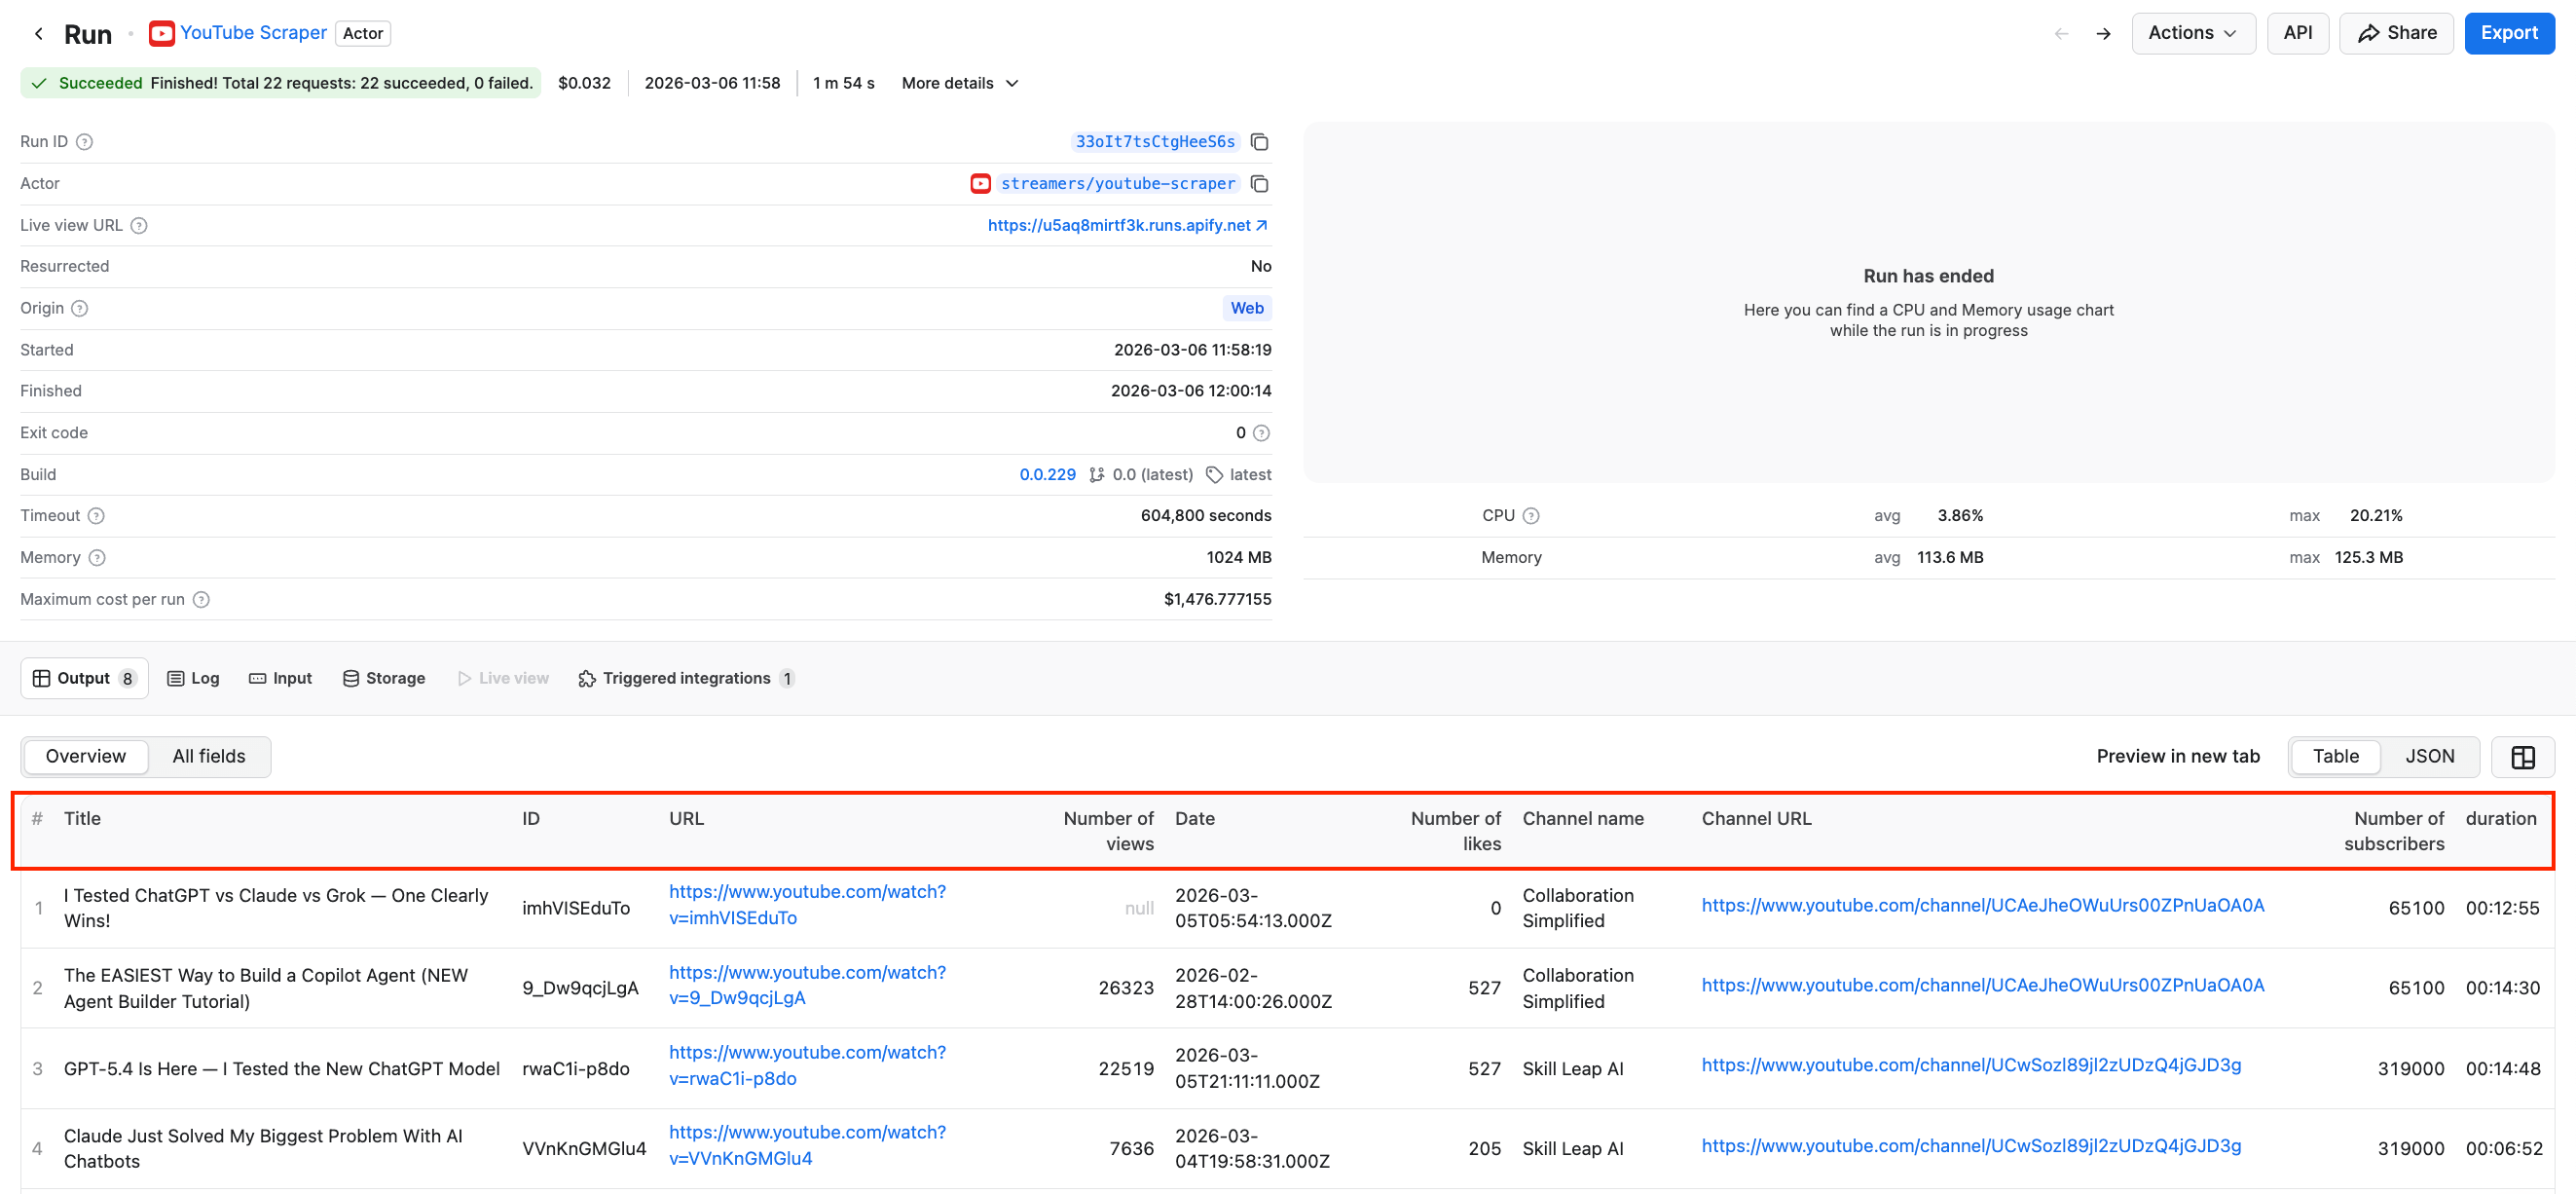Navigate to next run with right arrow
The image size is (2576, 1194).
pos(2103,32)
